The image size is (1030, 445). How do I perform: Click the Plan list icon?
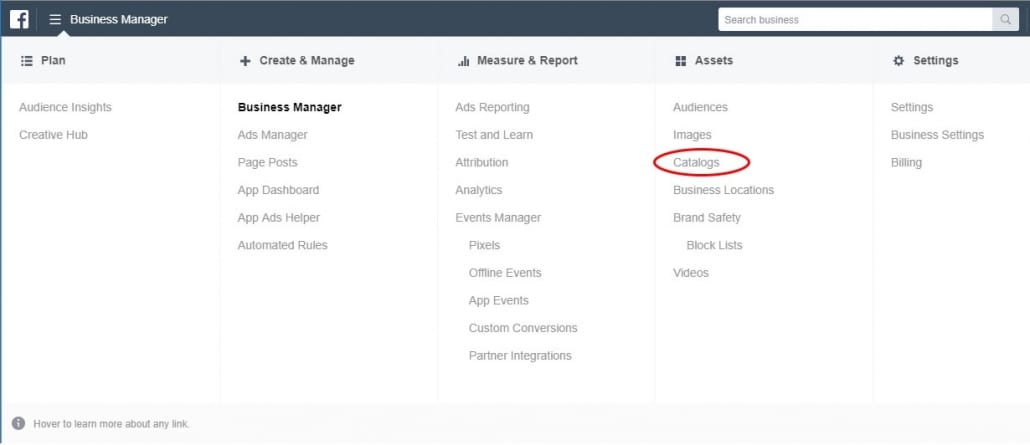coord(27,61)
